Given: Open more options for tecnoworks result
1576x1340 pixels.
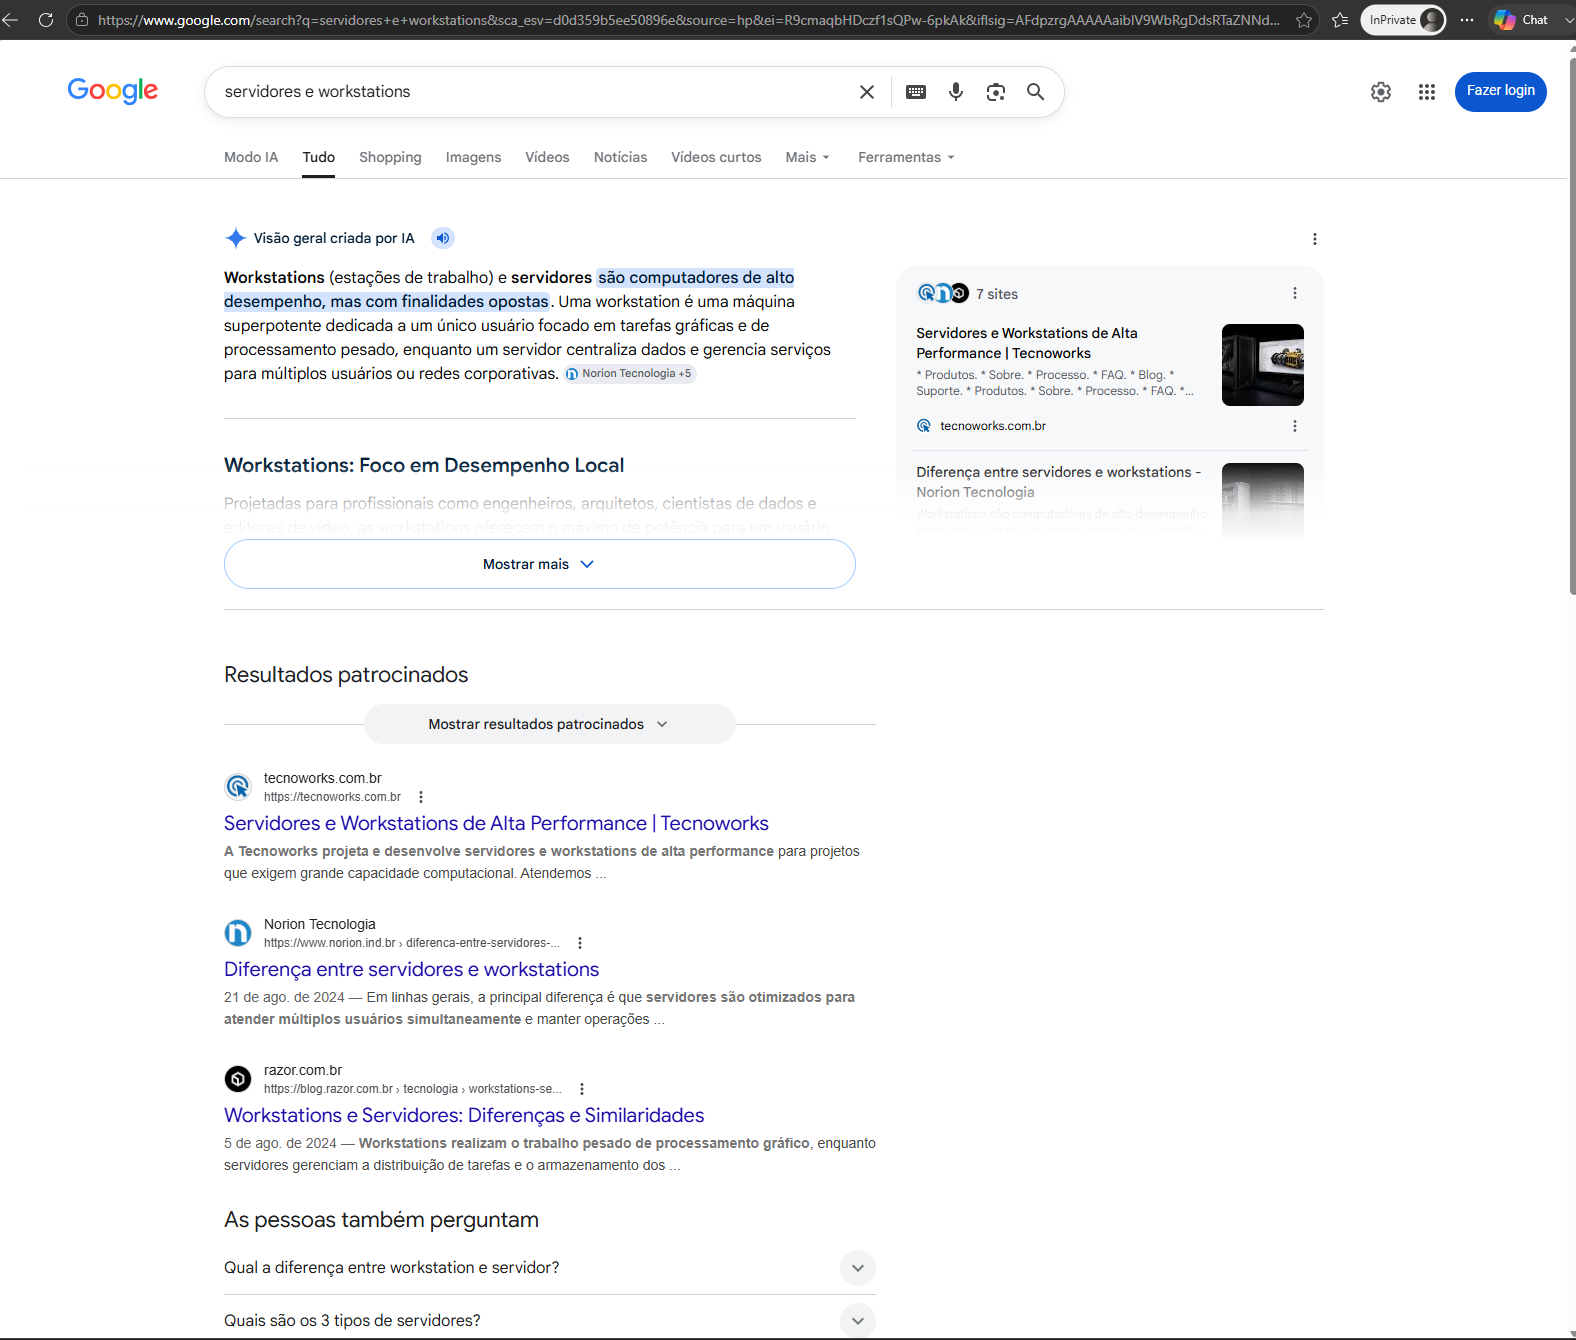Looking at the screenshot, I should 421,797.
